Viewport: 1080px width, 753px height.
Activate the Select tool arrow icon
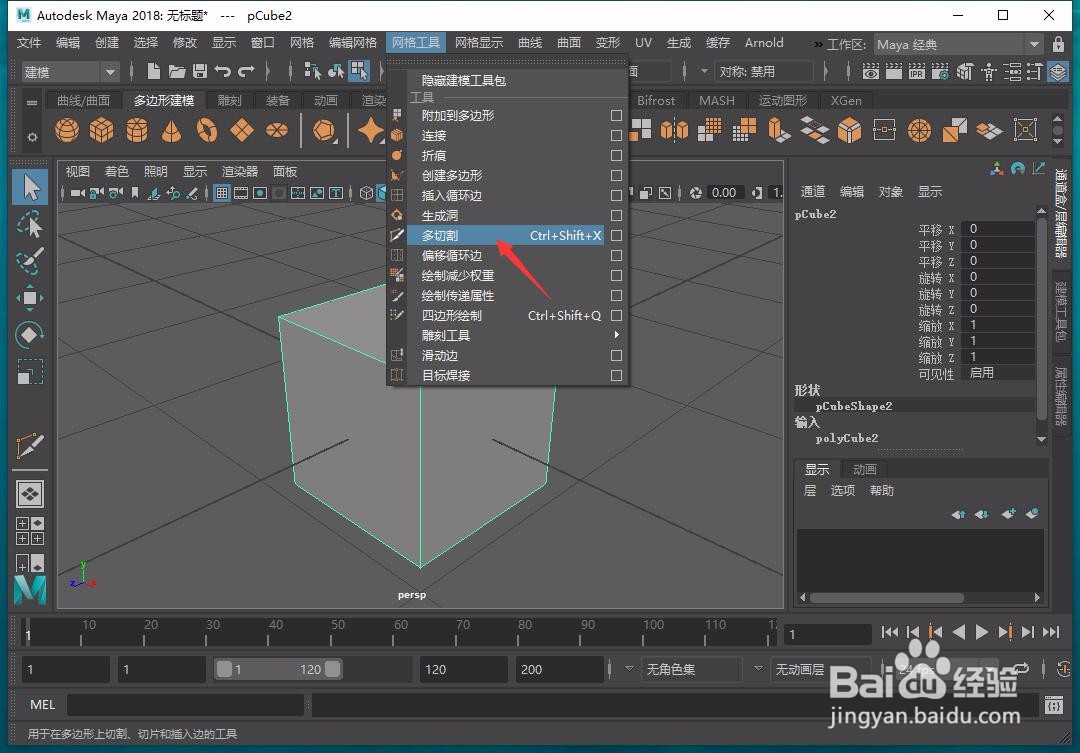pyautogui.click(x=30, y=186)
